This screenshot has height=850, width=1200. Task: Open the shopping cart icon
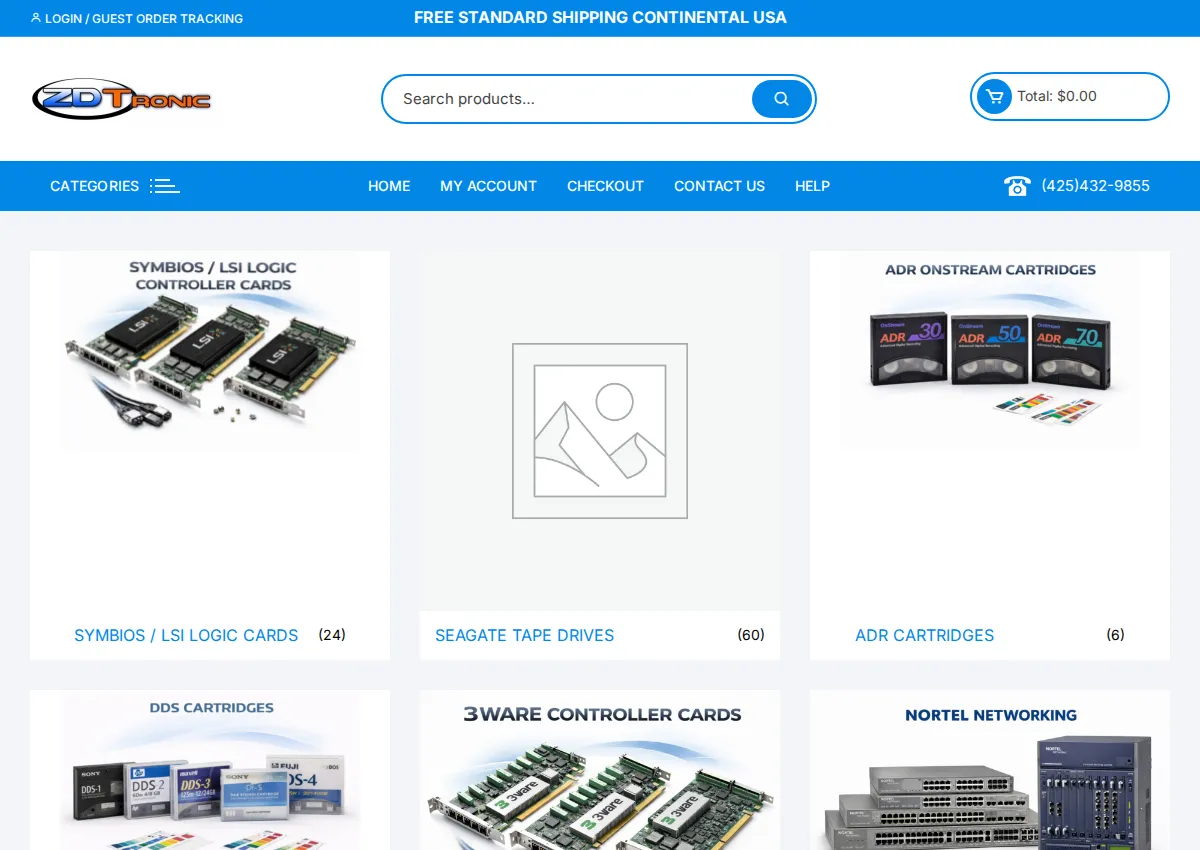click(994, 97)
